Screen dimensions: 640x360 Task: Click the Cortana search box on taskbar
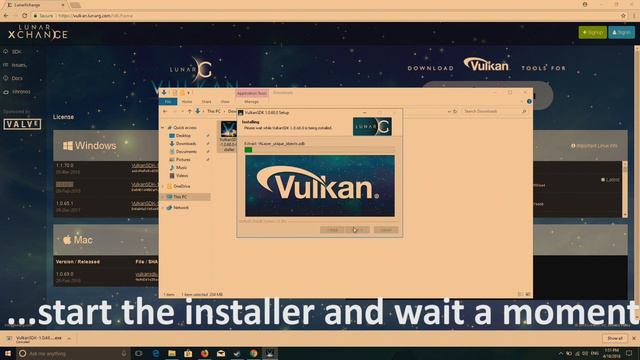coord(73,353)
